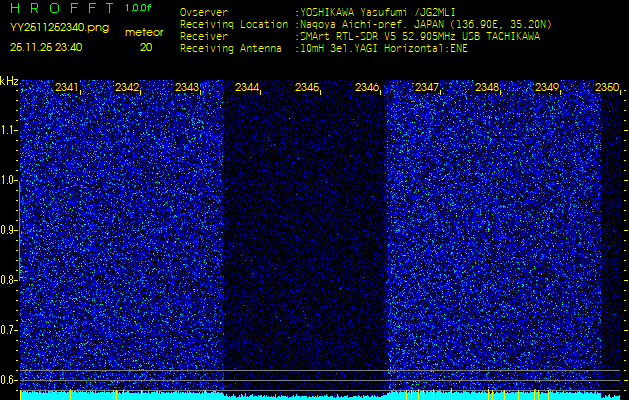Click the 2349 time marker label
This screenshot has width=629, height=400.
click(x=547, y=87)
